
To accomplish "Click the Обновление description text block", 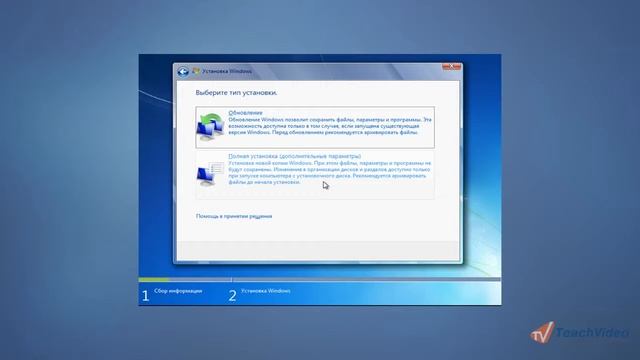I will pos(330,126).
